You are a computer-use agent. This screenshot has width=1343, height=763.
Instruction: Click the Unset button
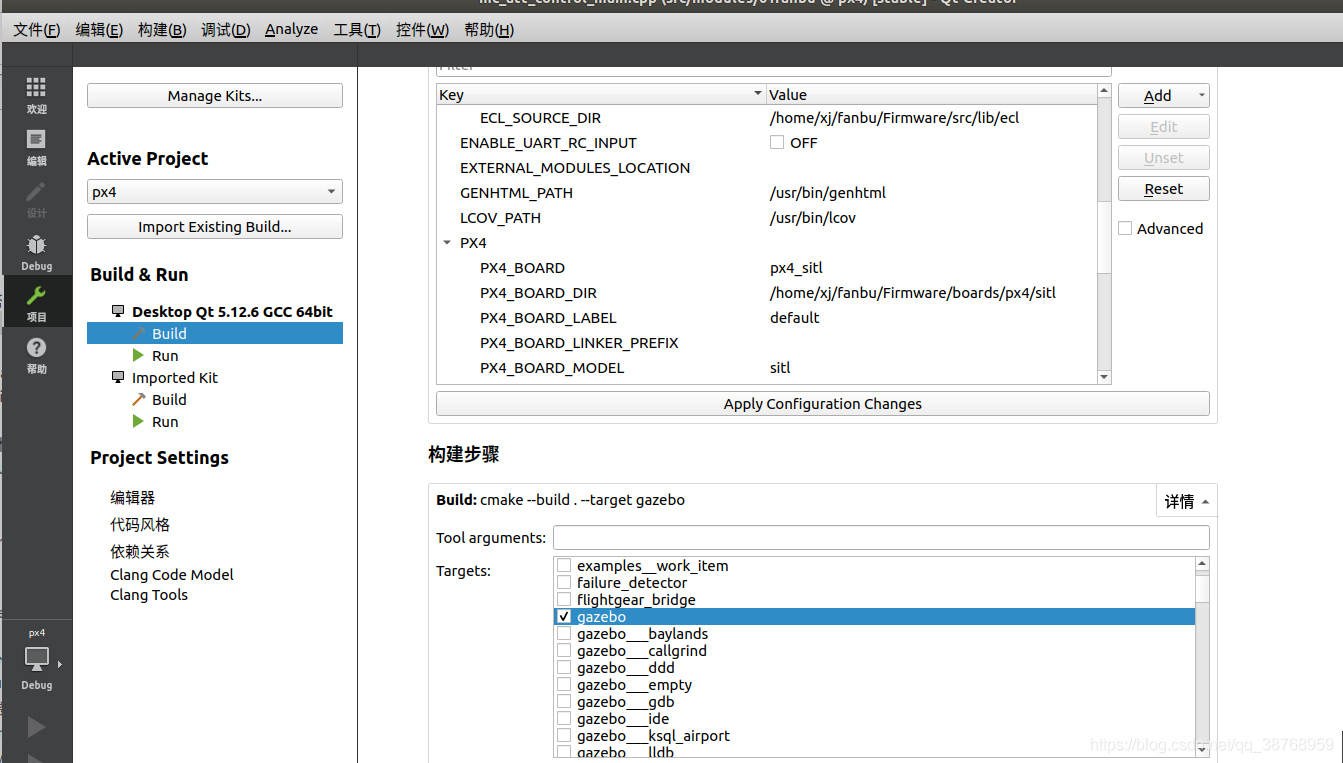click(1163, 157)
